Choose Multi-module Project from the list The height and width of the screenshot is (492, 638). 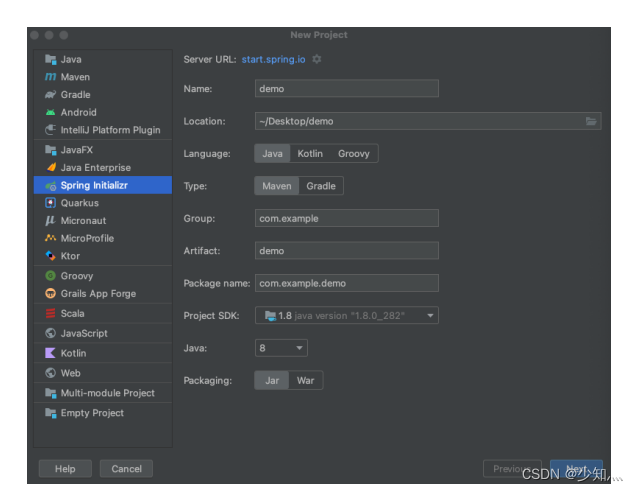[x=103, y=393]
